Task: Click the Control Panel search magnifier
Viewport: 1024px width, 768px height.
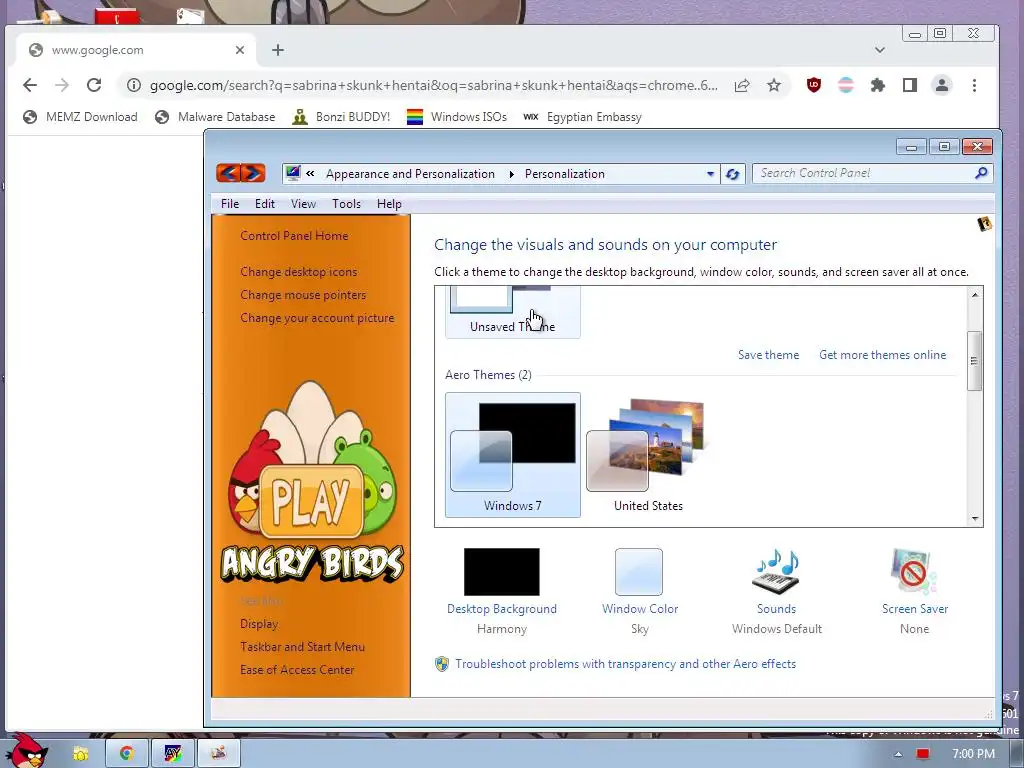Action: pyautogui.click(x=981, y=173)
